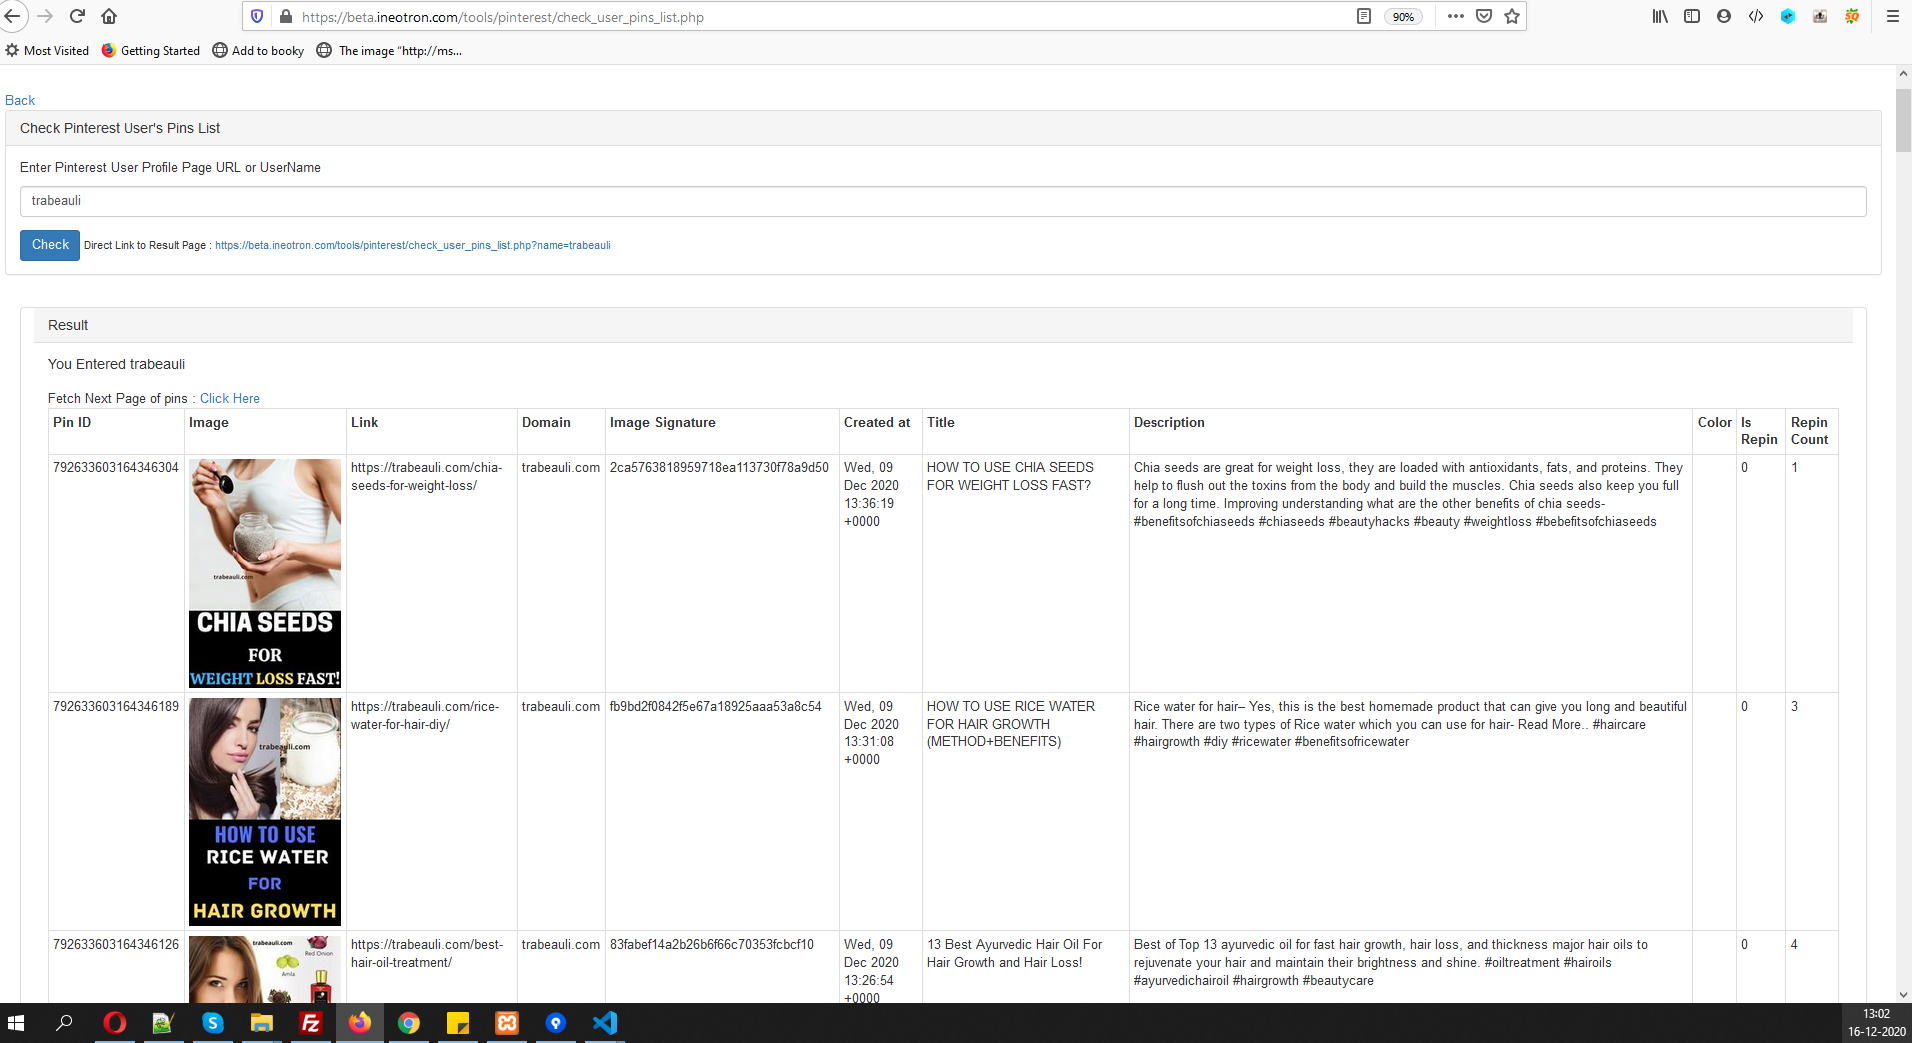Select created date with time 13:36:19
Screen dimensions: 1912x1043
(x=872, y=494)
